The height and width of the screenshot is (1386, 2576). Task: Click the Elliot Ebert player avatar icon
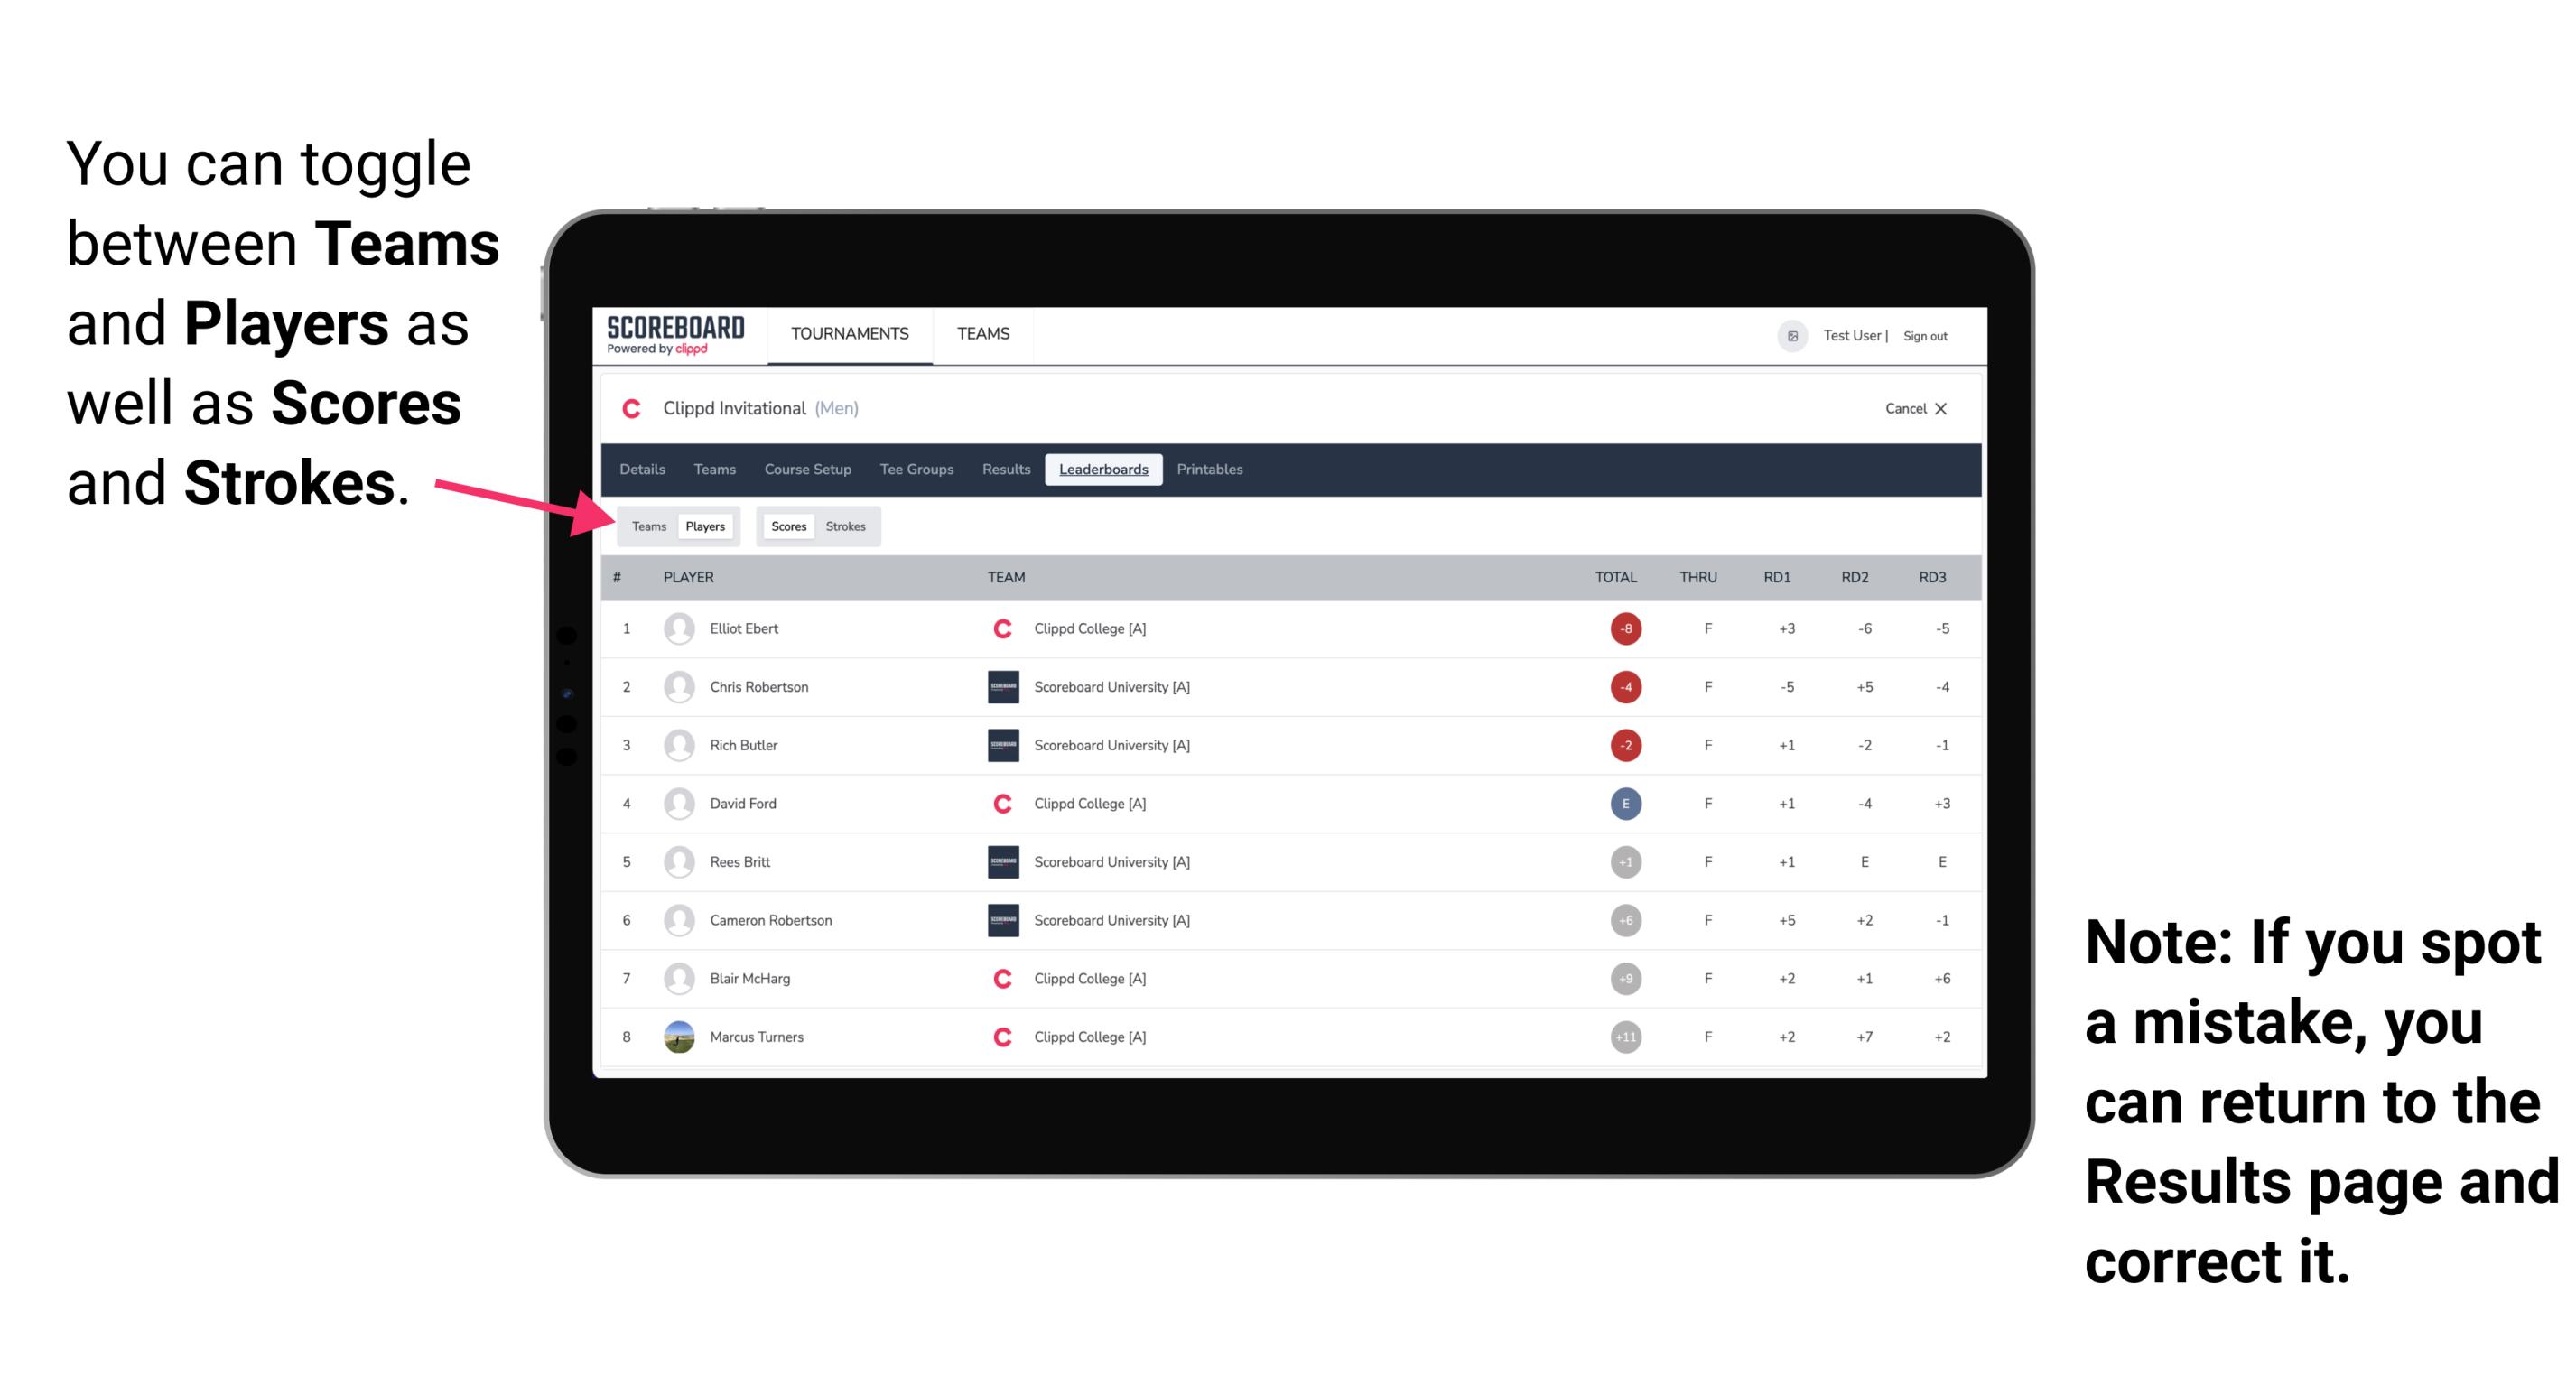(681, 628)
